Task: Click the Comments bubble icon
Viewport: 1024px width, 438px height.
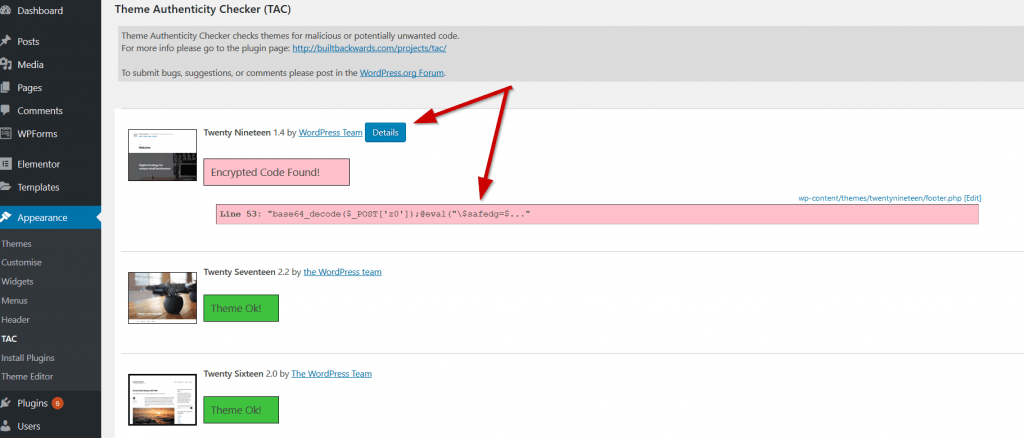Action: tap(5, 110)
